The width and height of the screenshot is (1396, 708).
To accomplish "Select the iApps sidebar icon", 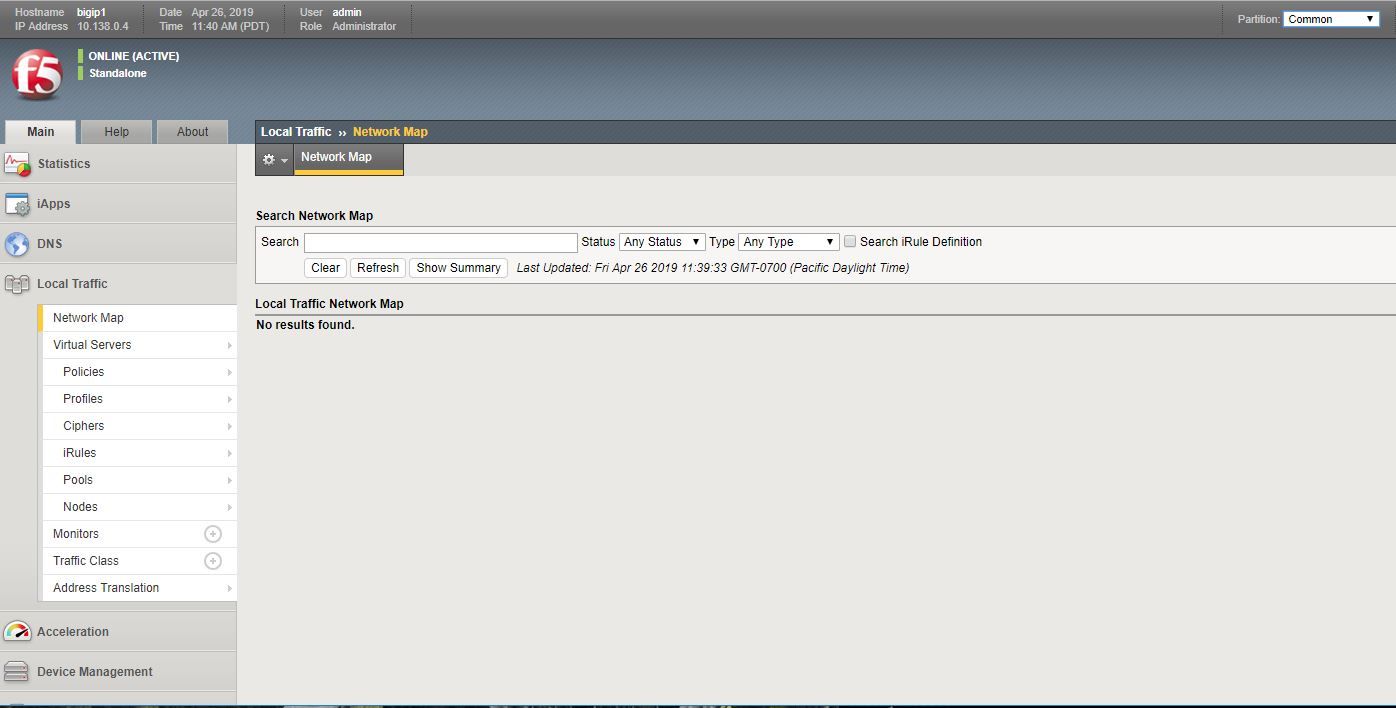I will [x=17, y=203].
